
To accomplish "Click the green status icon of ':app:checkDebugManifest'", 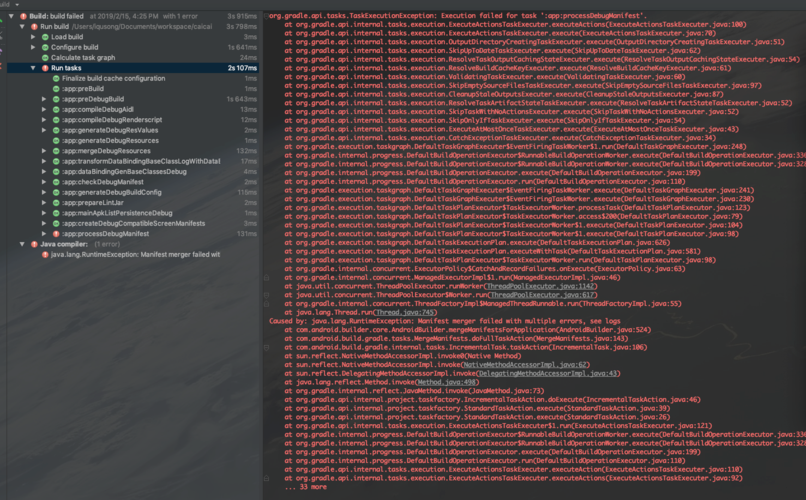I will [x=56, y=182].
